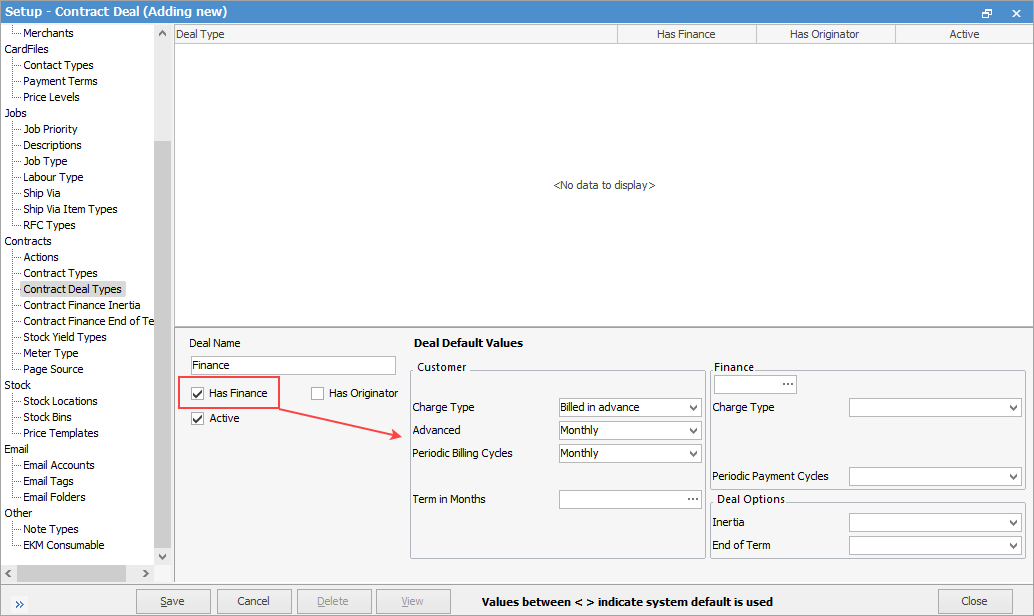Open the Advanced dropdown
Image resolution: width=1034 pixels, height=616 pixels.
click(x=693, y=431)
